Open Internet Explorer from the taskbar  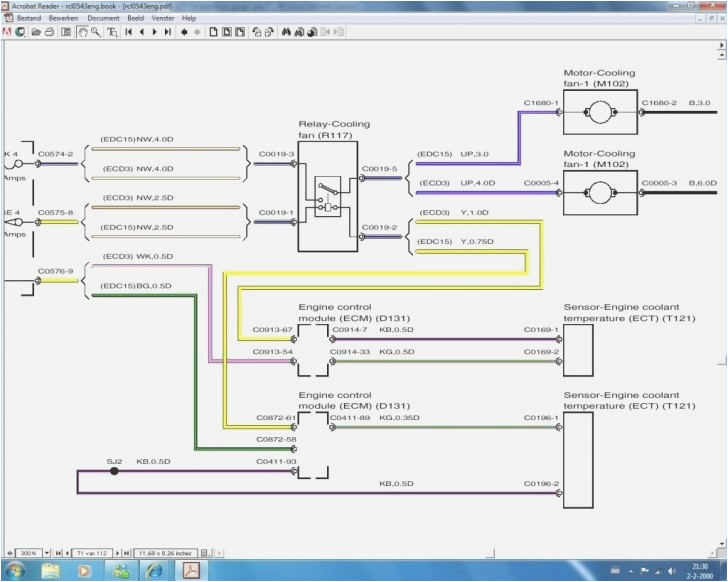(155, 571)
